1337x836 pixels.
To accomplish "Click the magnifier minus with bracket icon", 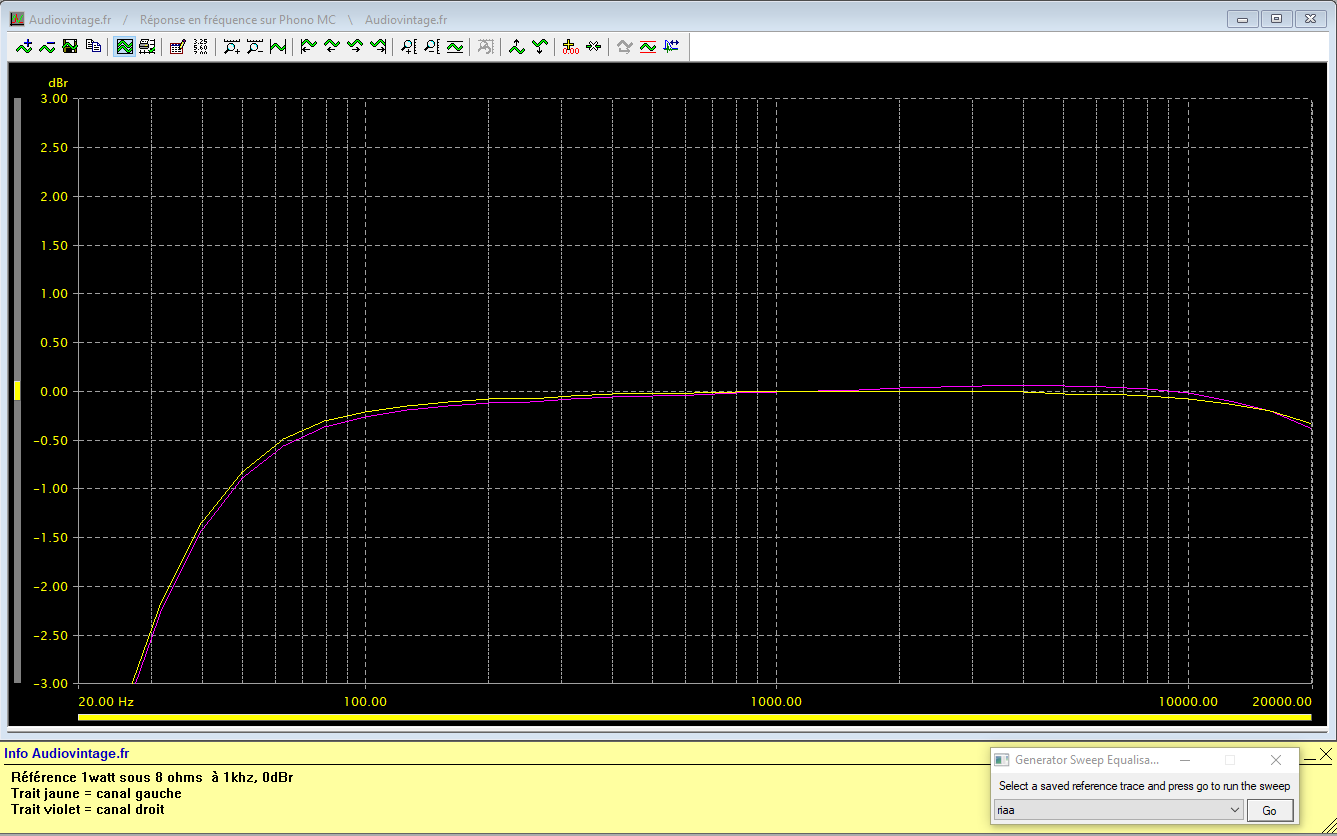I will [x=431, y=46].
